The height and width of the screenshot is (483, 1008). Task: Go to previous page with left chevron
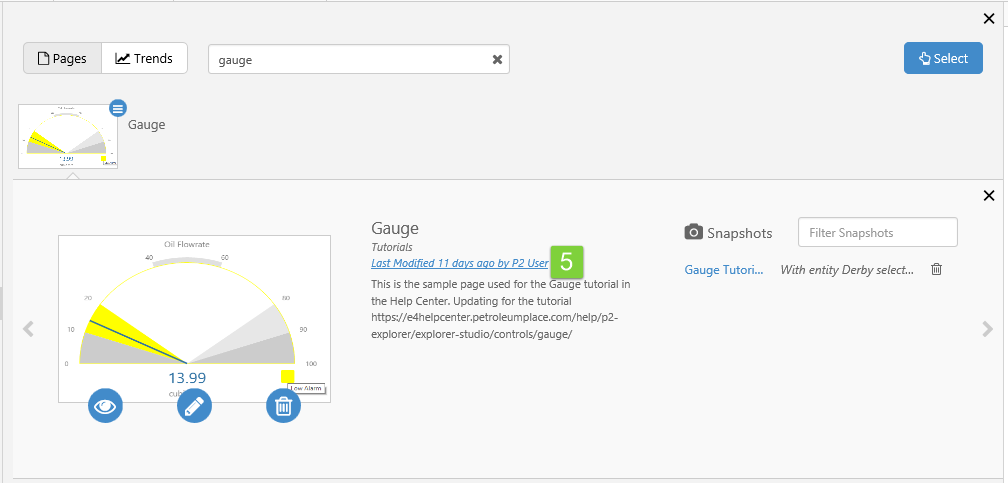coord(28,328)
